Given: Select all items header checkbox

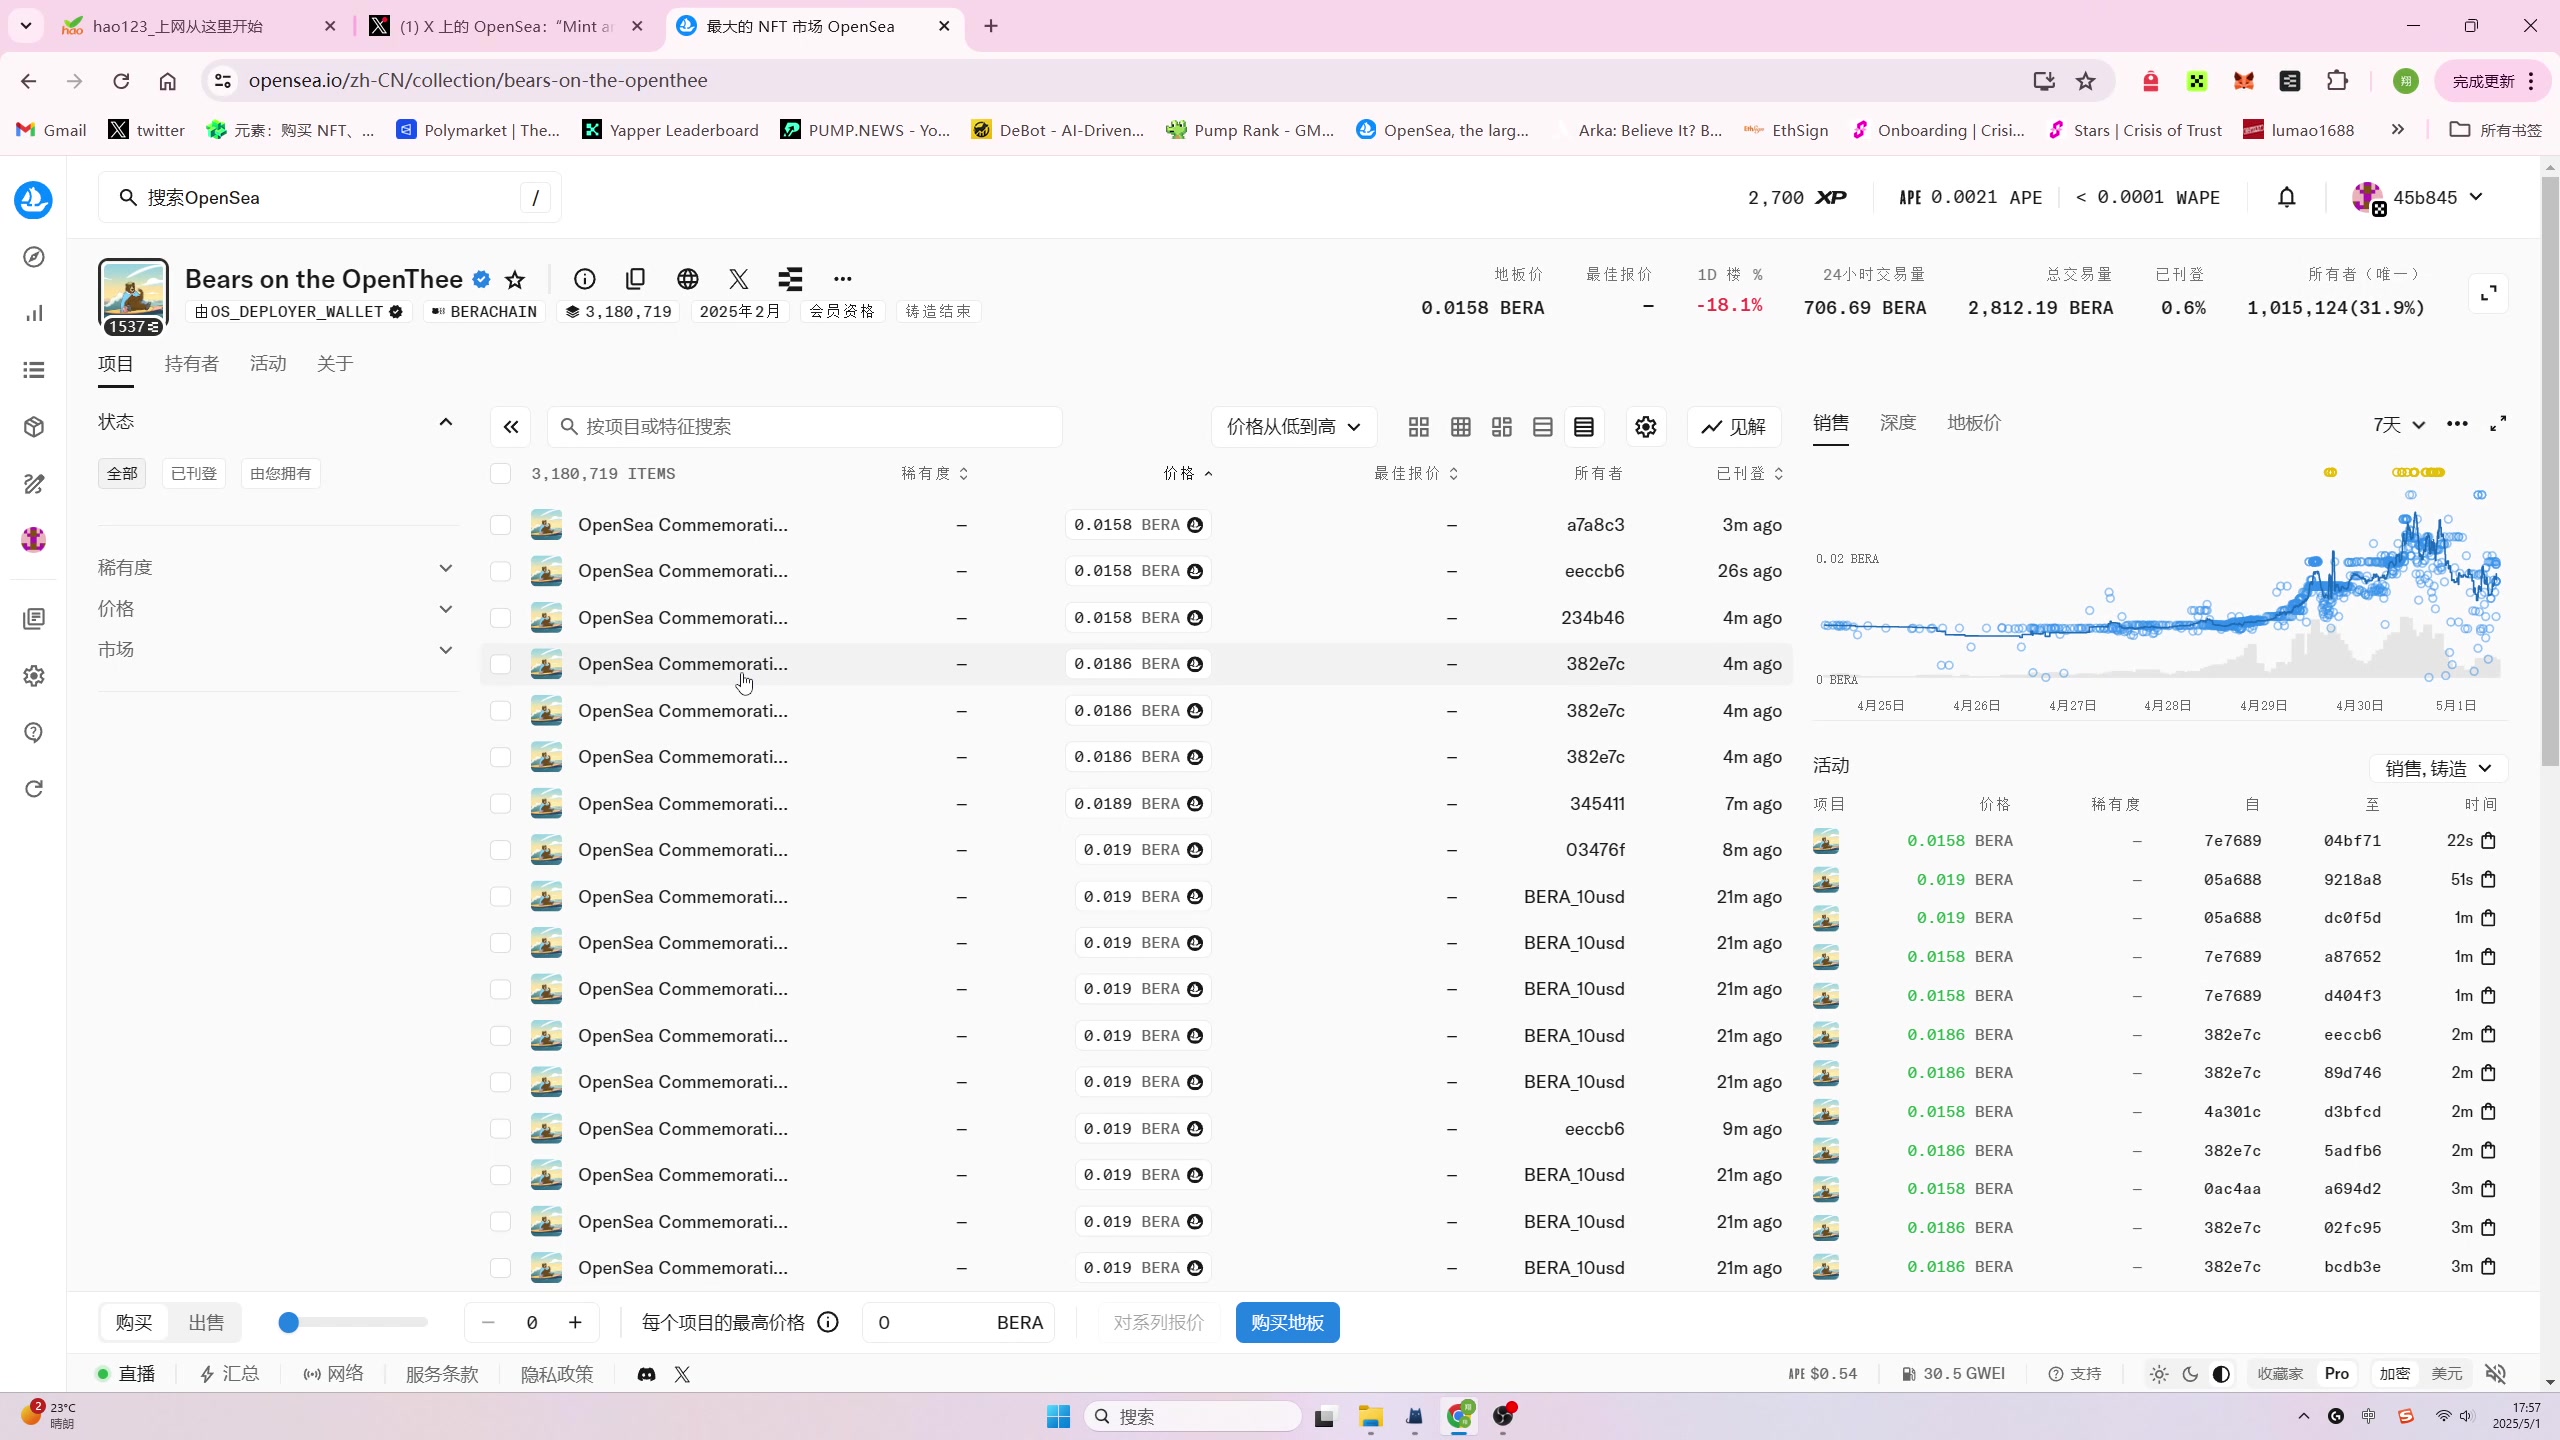Looking at the screenshot, I should 501,474.
